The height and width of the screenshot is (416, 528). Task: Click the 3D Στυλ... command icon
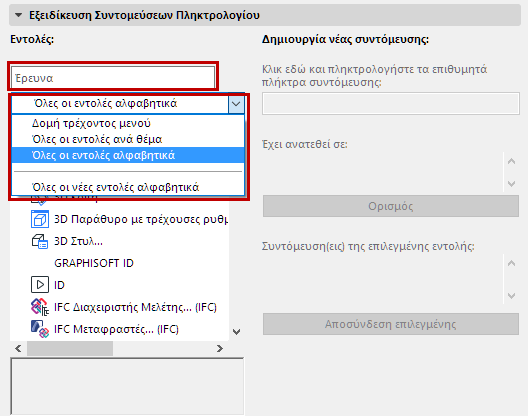pyautogui.click(x=40, y=241)
